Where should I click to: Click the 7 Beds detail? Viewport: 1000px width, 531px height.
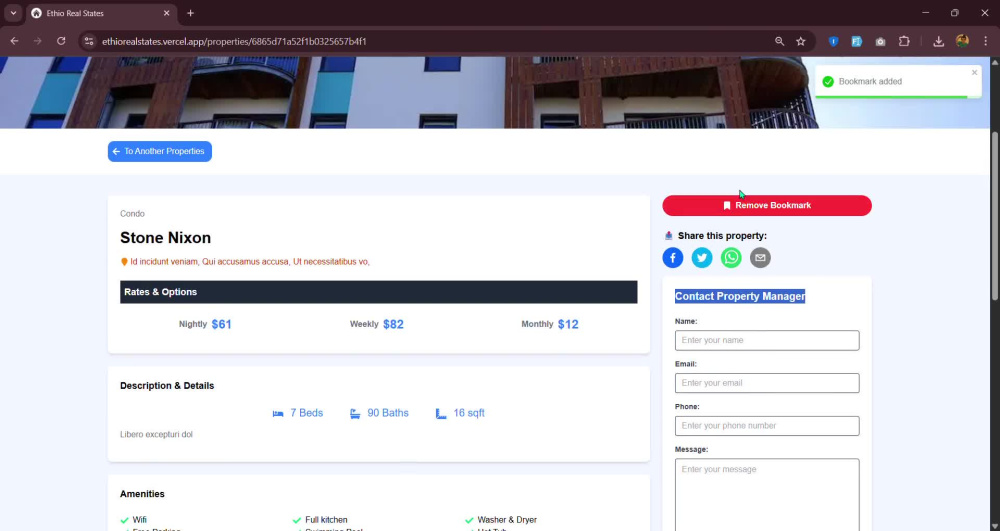[x=298, y=413]
